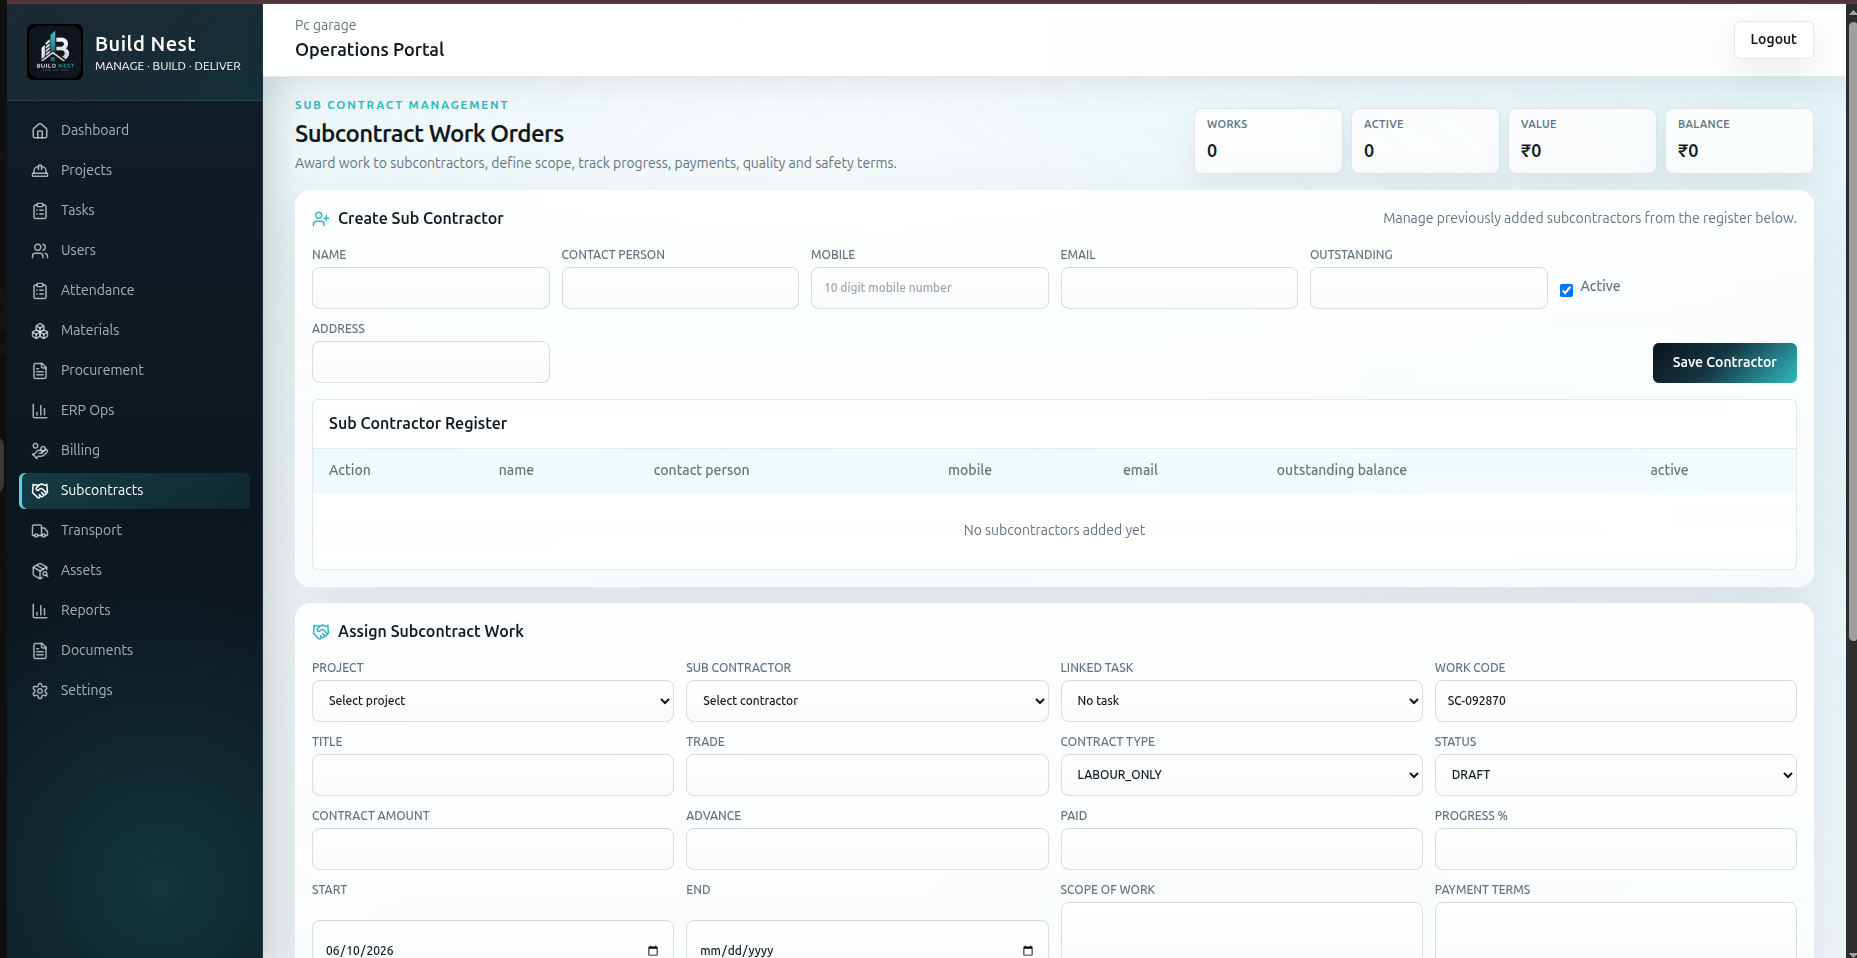This screenshot has height=958, width=1857.
Task: Click the handshake icon beside Assign Subcontract Work
Action: click(321, 631)
